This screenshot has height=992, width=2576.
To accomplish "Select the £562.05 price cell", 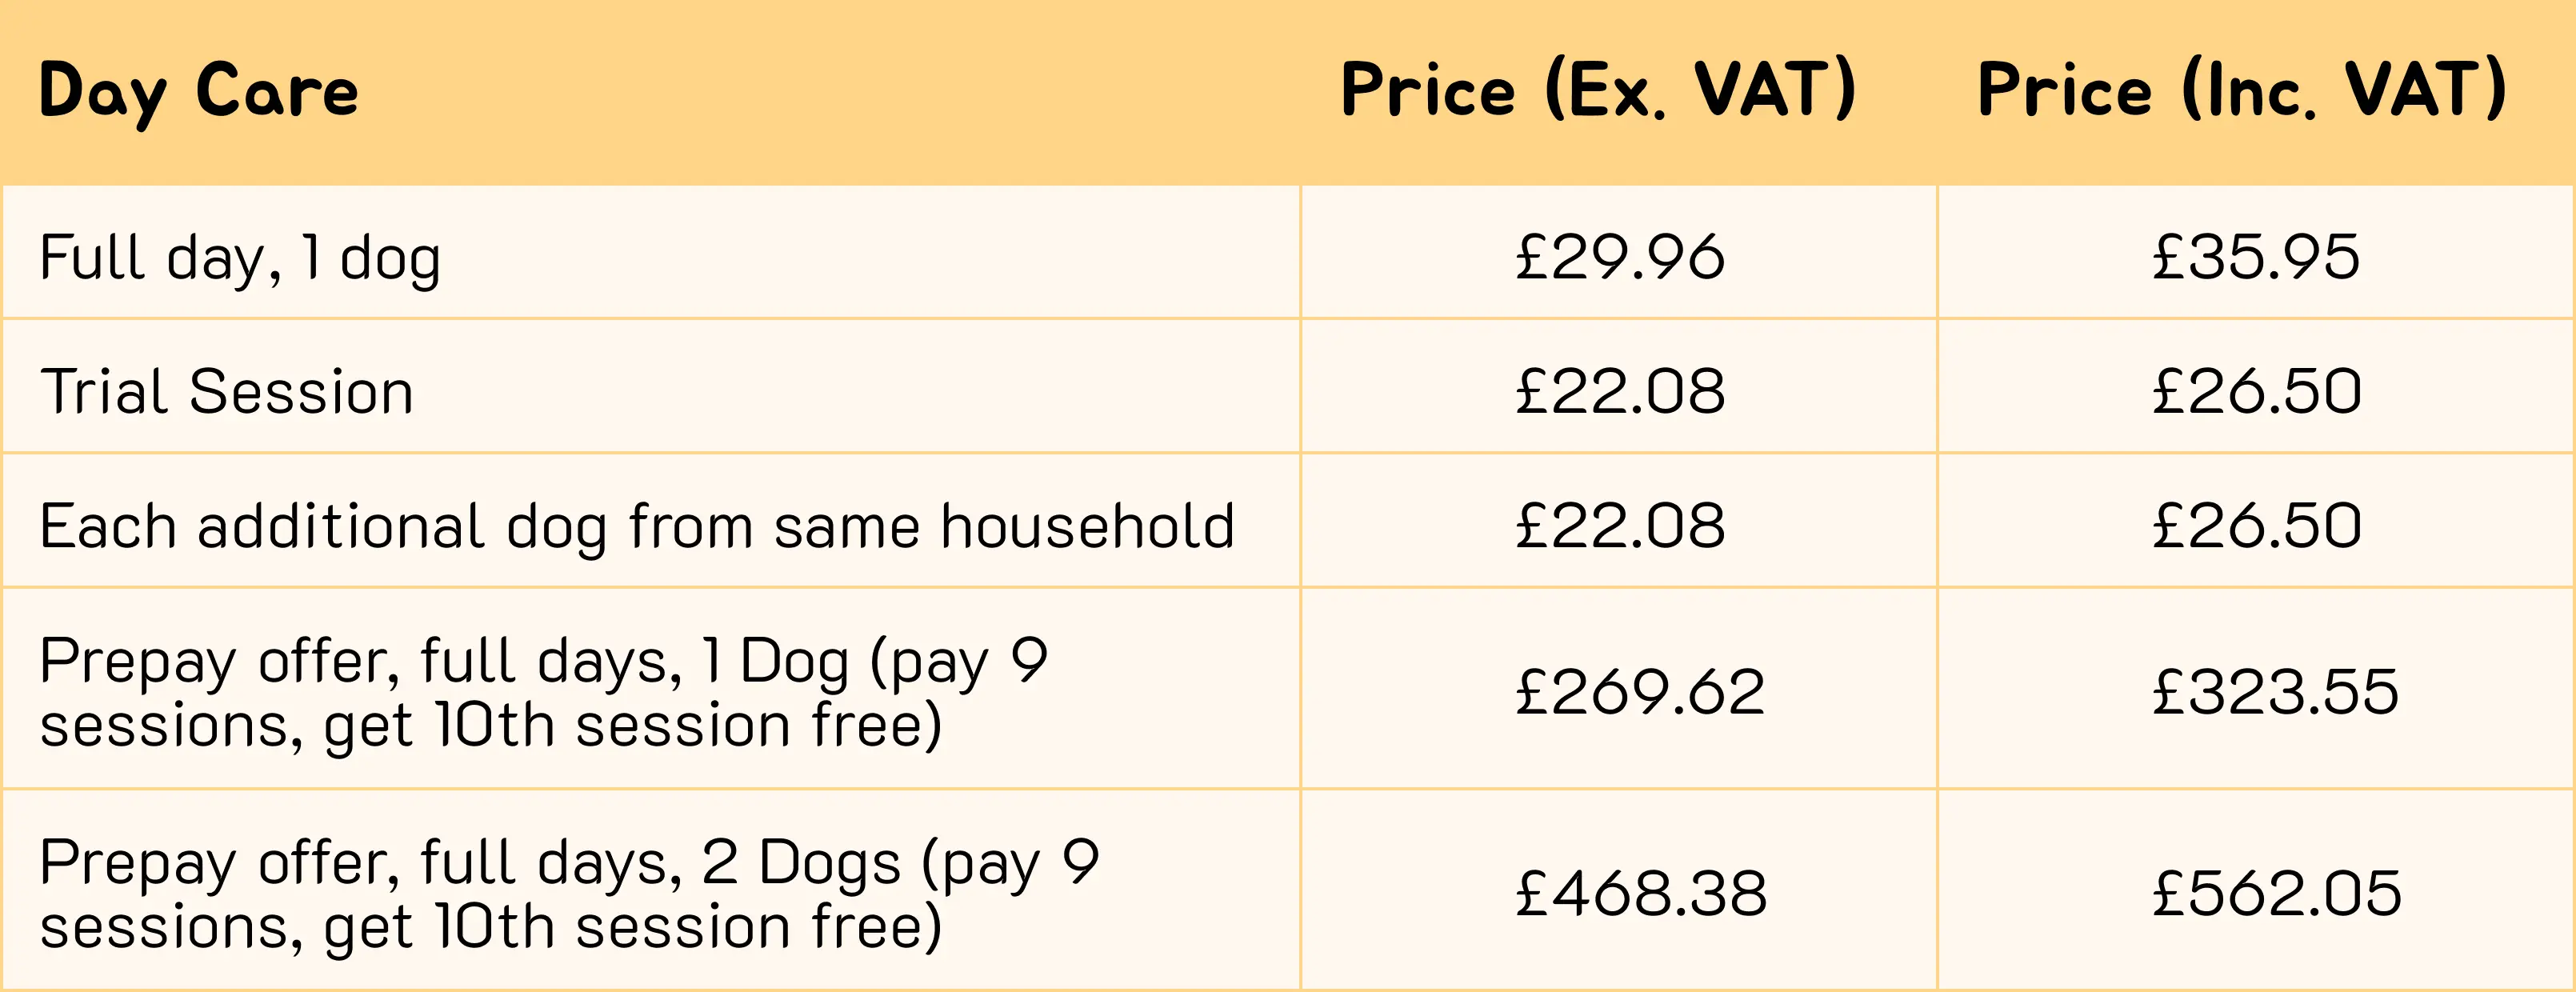I will tap(2276, 893).
